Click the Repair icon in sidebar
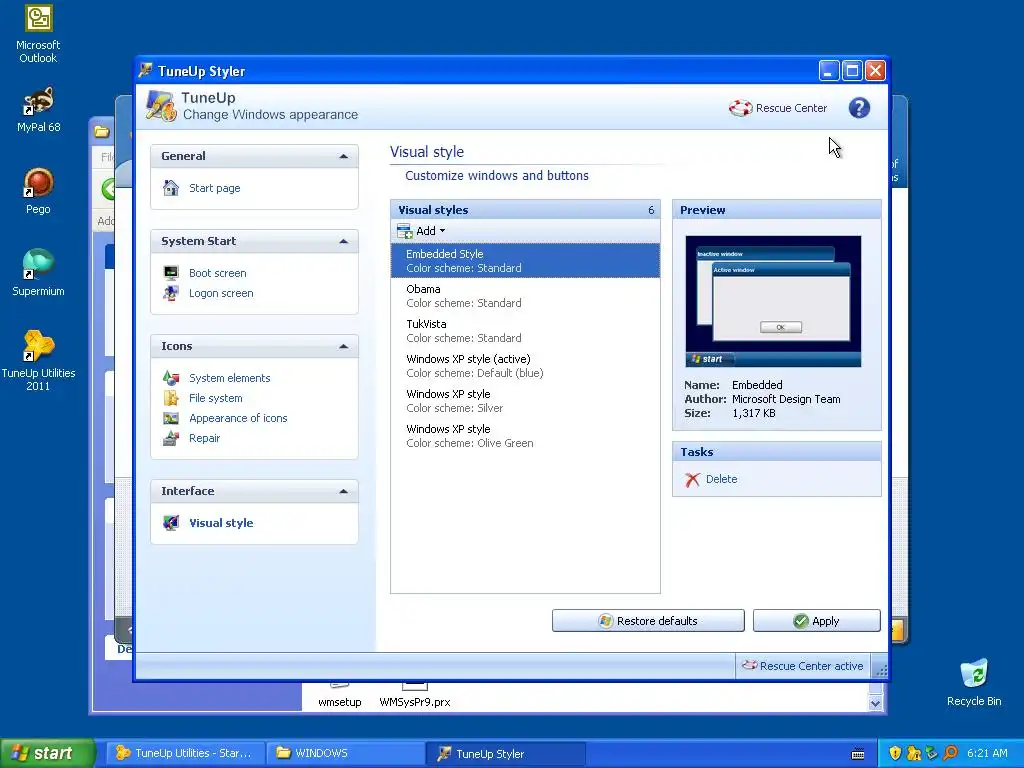 (x=170, y=438)
